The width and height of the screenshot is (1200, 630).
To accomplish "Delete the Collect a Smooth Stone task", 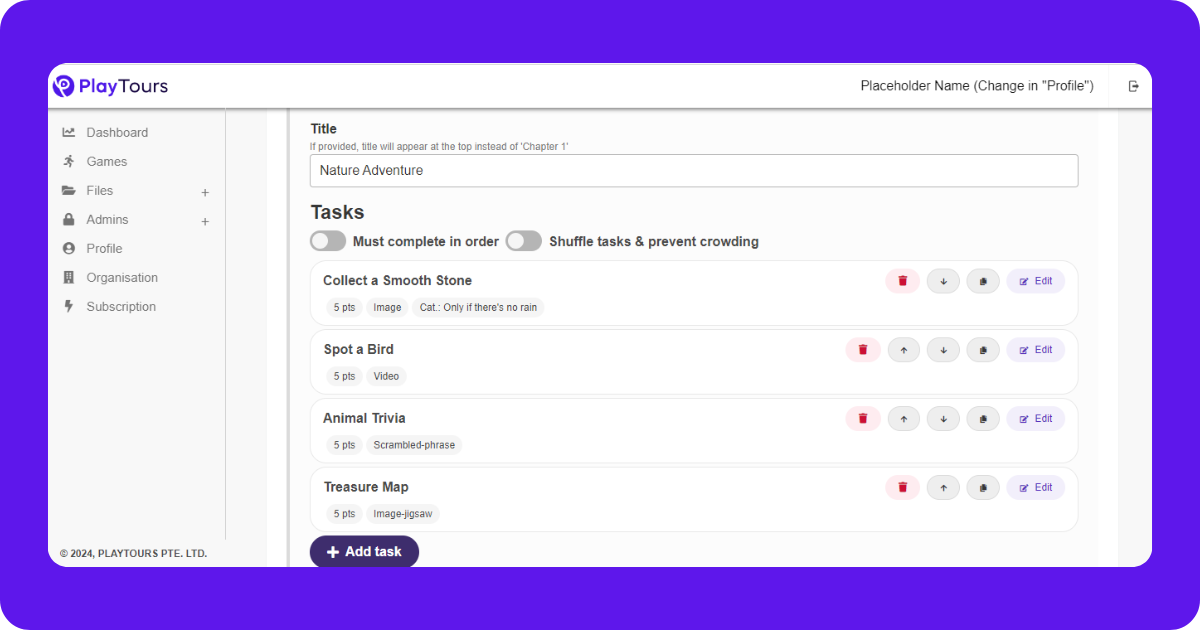I will pos(902,281).
